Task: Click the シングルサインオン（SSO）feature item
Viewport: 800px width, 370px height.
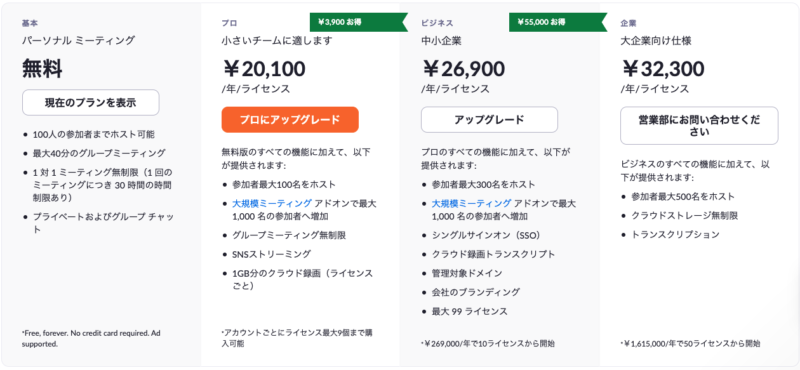Action: click(486, 235)
